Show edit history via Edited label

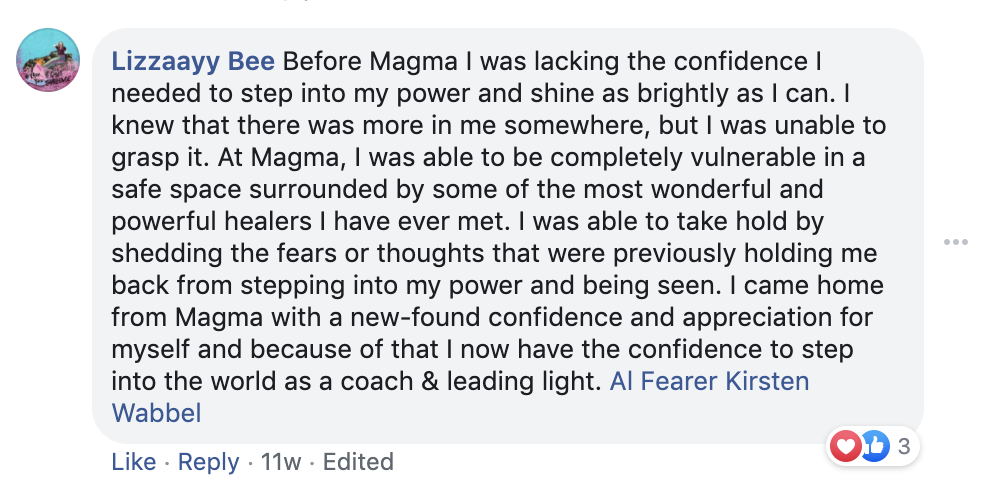coord(358,462)
